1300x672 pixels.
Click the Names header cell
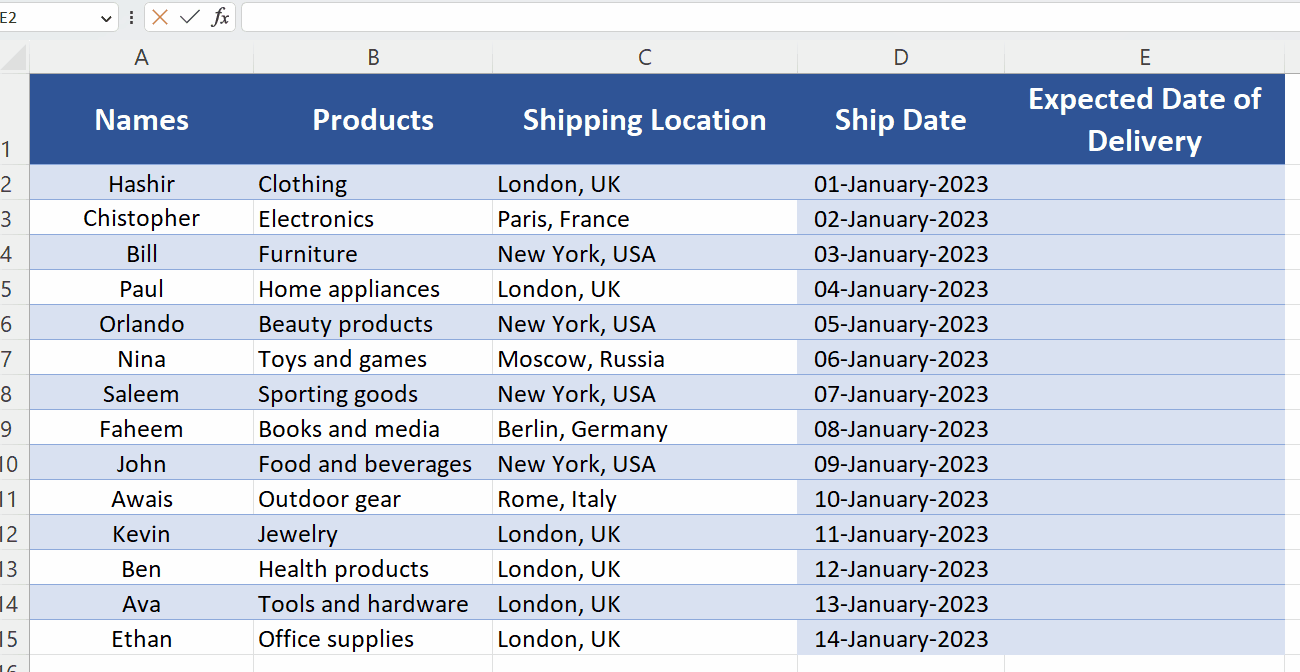[141, 119]
